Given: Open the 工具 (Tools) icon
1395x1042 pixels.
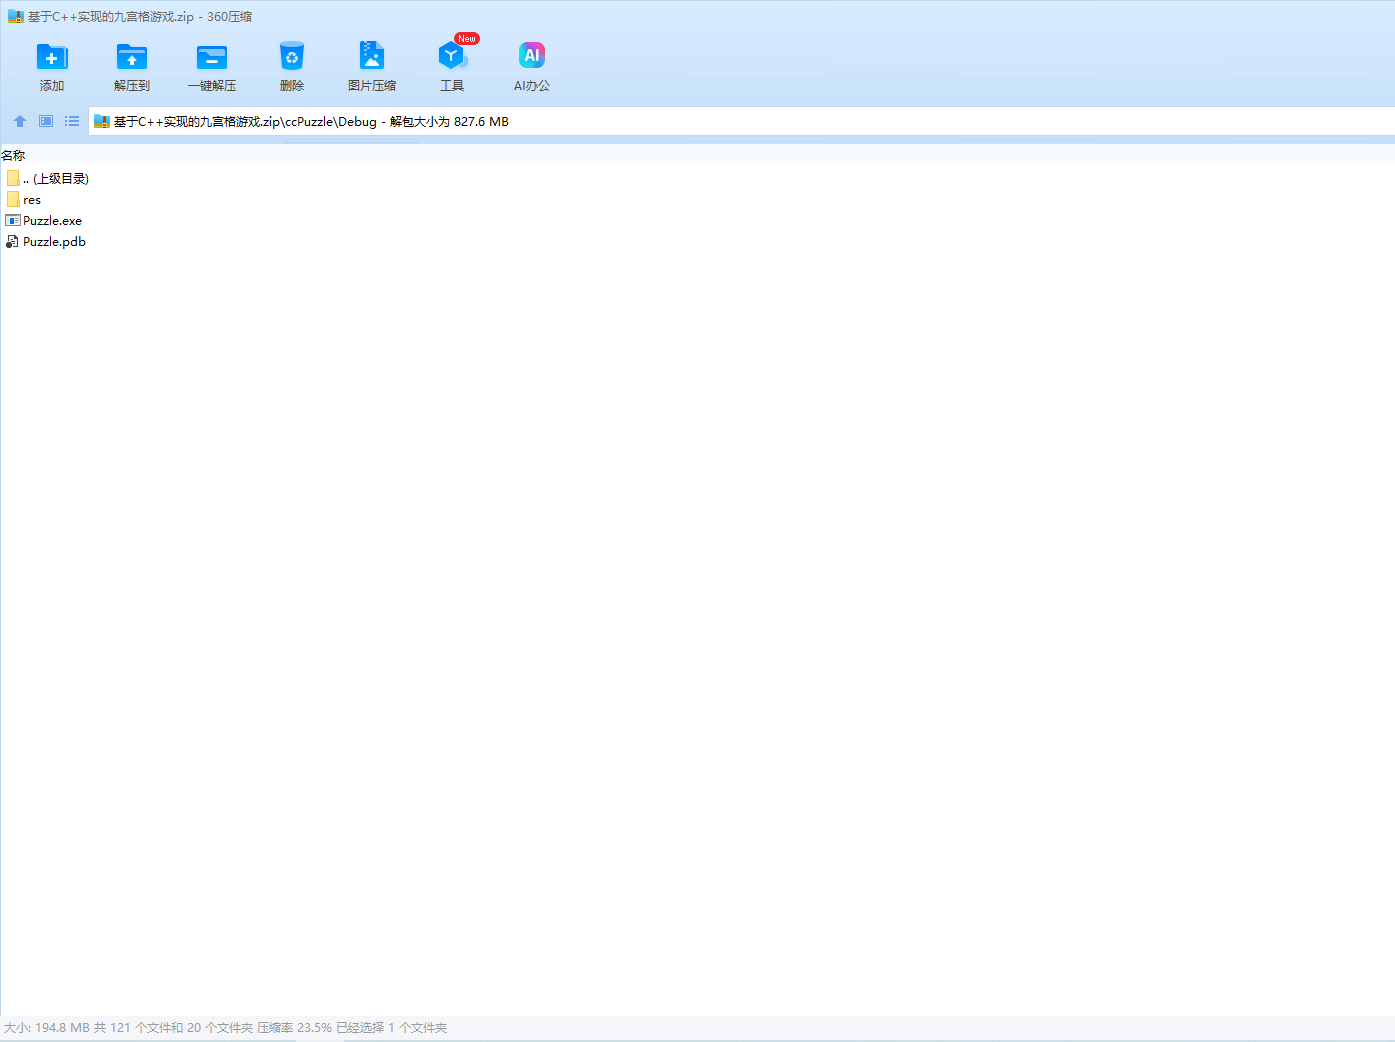Looking at the screenshot, I should click(452, 56).
